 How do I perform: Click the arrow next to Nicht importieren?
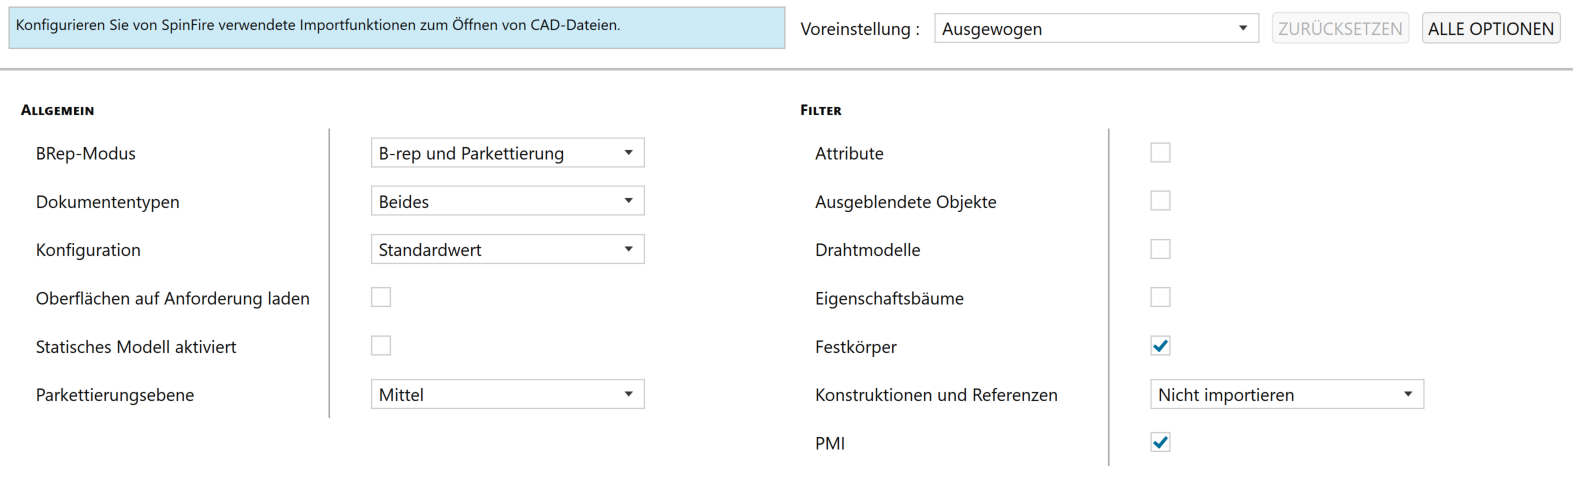pos(1408,394)
